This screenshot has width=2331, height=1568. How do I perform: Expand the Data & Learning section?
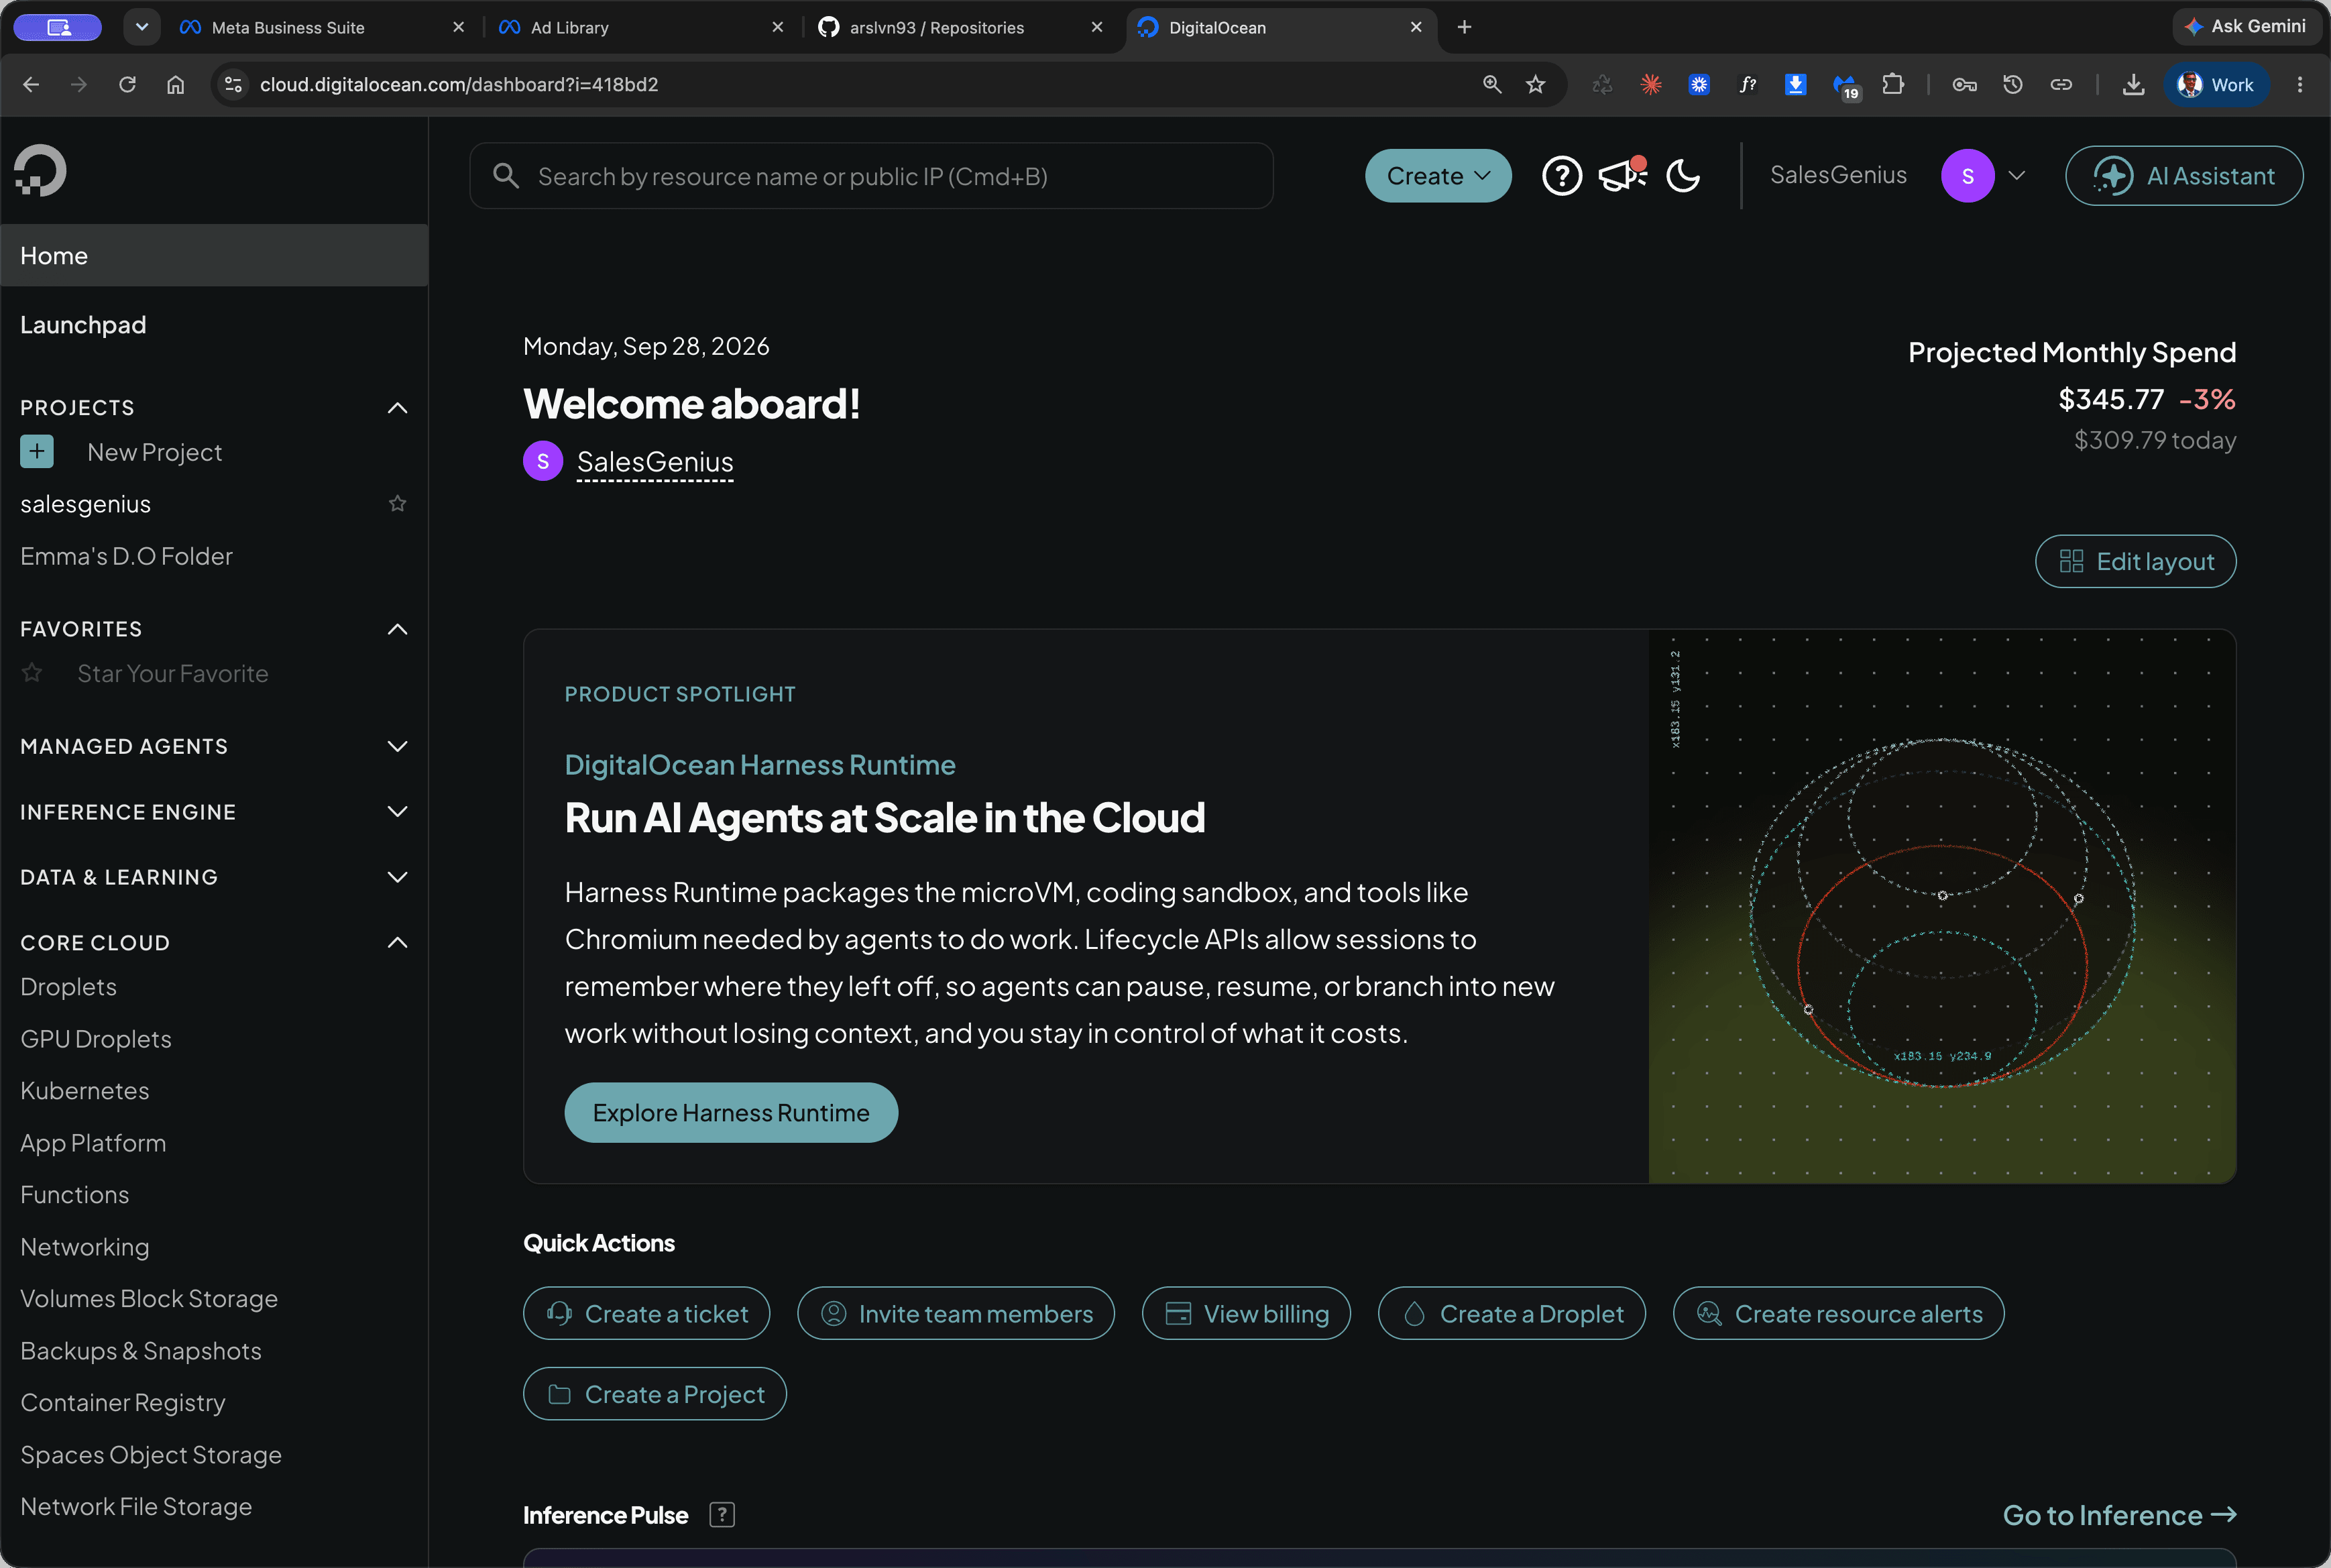tap(397, 877)
